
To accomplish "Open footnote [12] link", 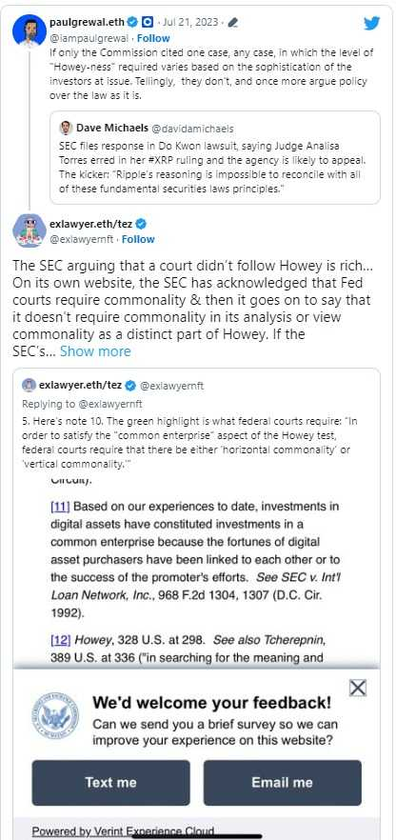I will [x=61, y=640].
